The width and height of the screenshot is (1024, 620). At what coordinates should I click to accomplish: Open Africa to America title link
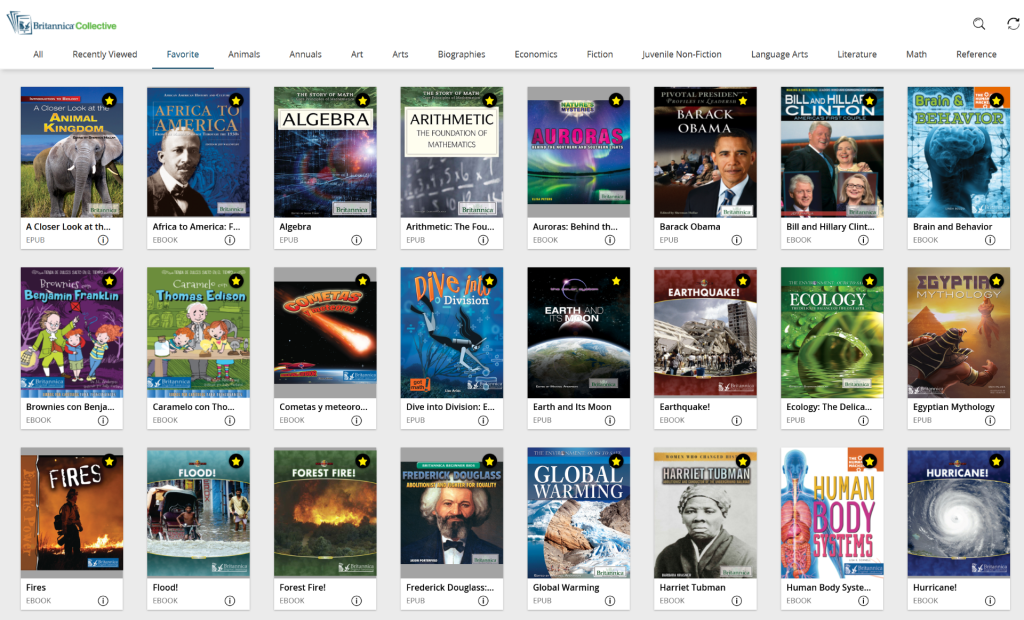[x=197, y=227]
